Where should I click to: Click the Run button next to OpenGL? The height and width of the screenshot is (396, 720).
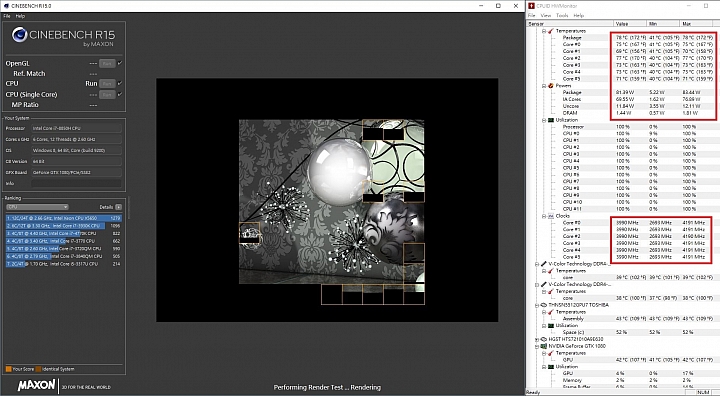tap(107, 63)
